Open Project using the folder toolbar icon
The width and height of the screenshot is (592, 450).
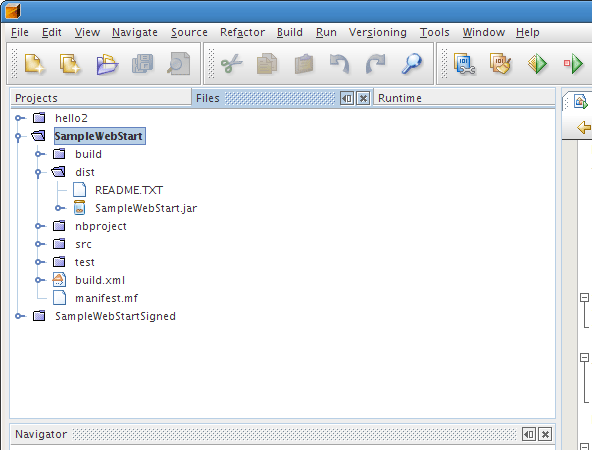coord(107,64)
